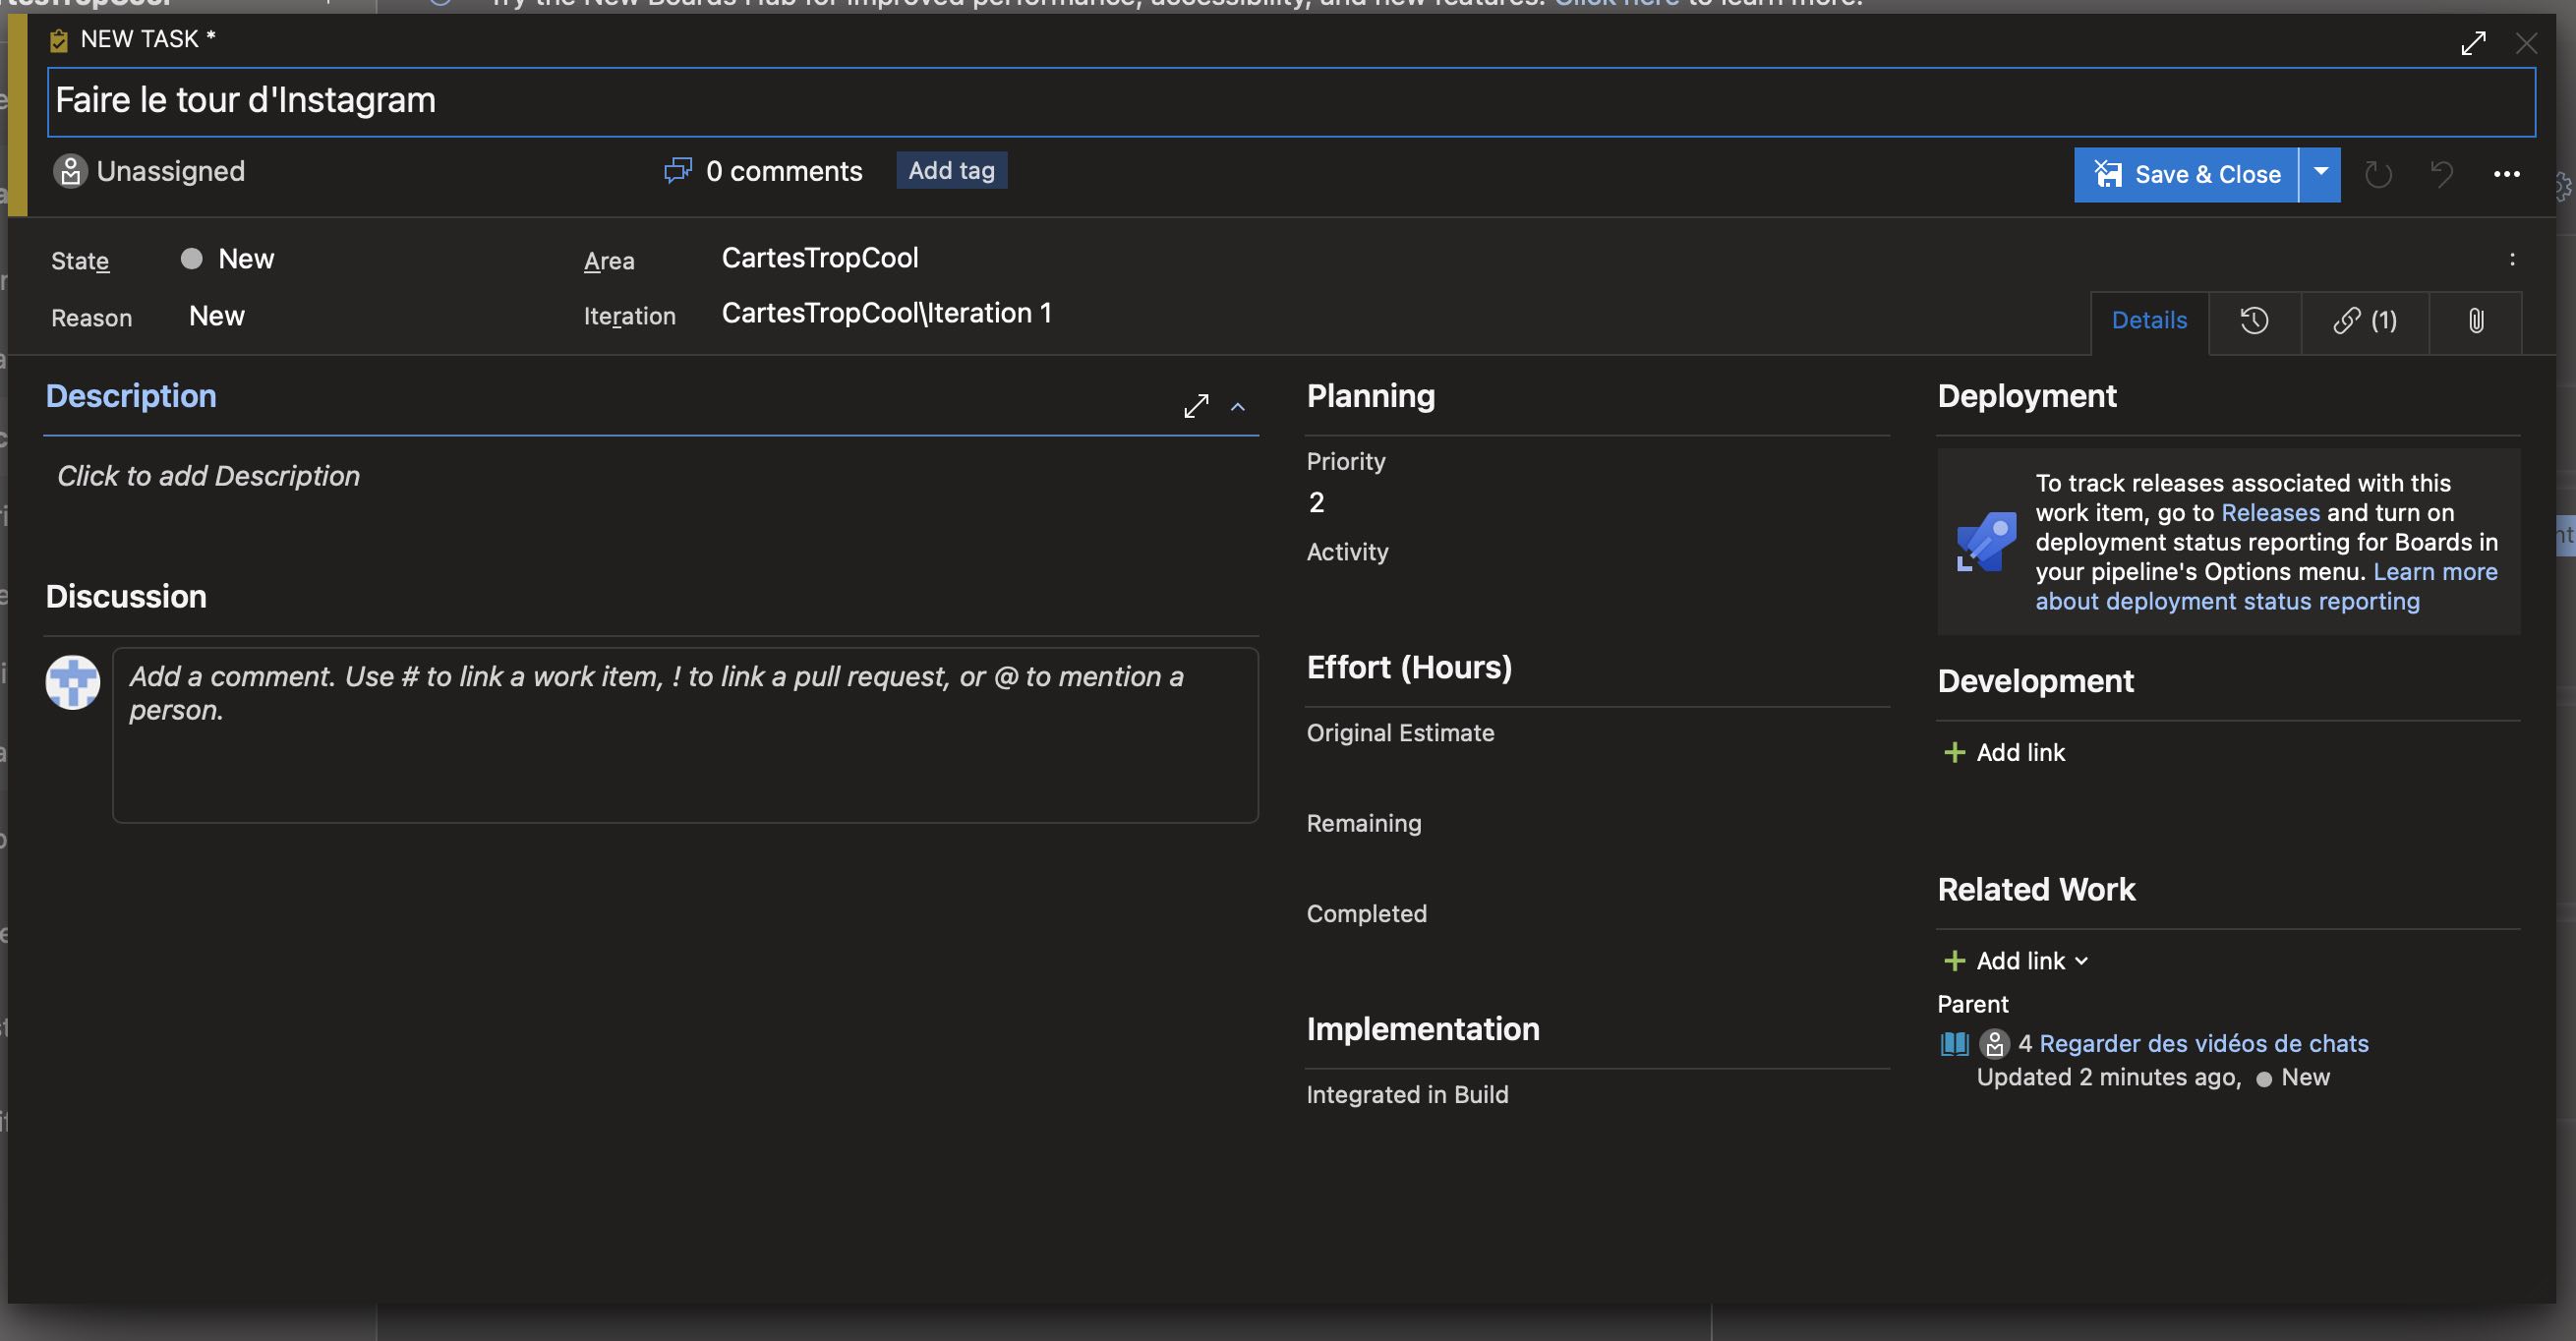
Task: Open full screen dialog with expand icon
Action: (2473, 43)
